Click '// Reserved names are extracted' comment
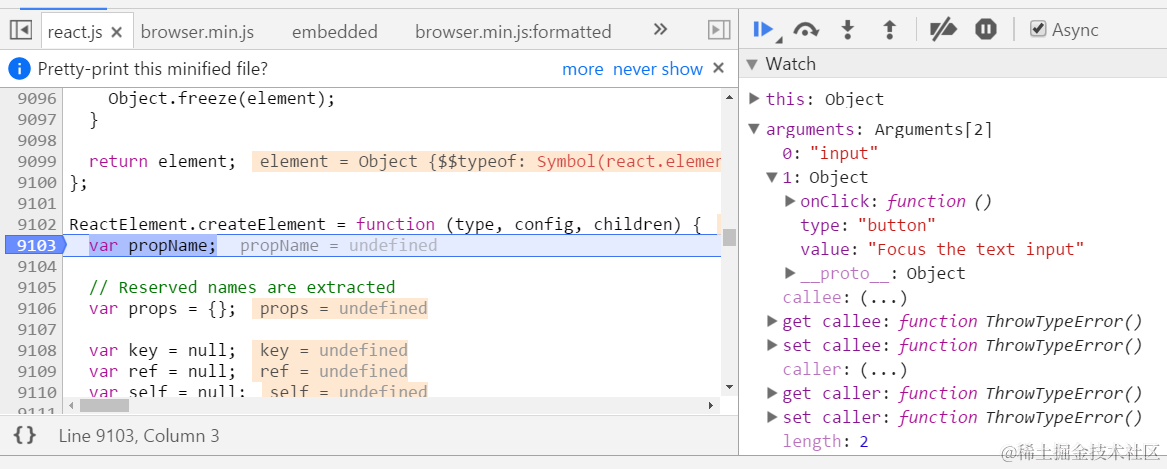This screenshot has height=469, width=1167. pos(242,287)
